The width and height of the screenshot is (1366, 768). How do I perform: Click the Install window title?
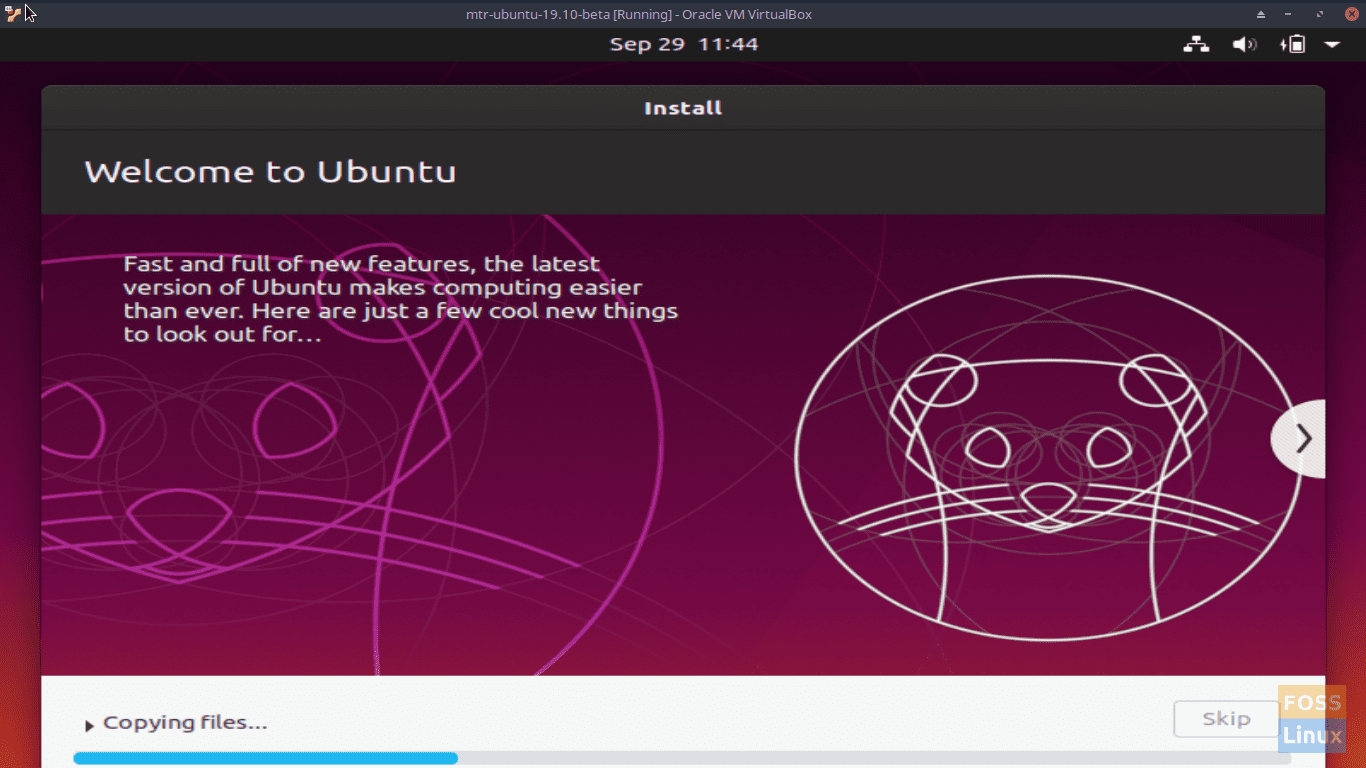point(683,108)
